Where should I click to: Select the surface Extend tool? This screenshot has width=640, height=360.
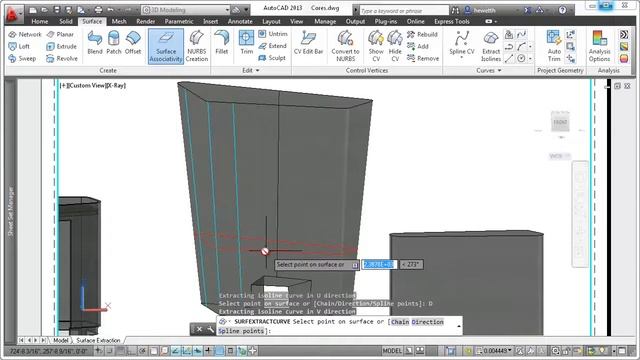tap(273, 46)
